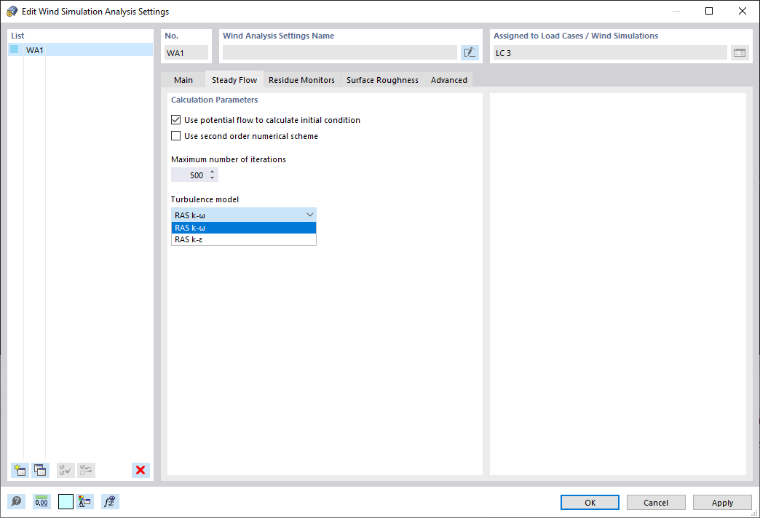
Task: Click the edit name pencil icon
Action: 470,53
